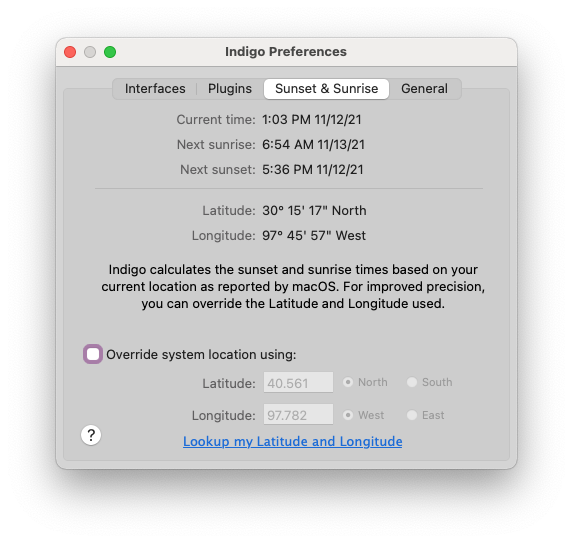
Task: Click the next sunrise value 6:54 AM 11/13/21
Action: [314, 145]
